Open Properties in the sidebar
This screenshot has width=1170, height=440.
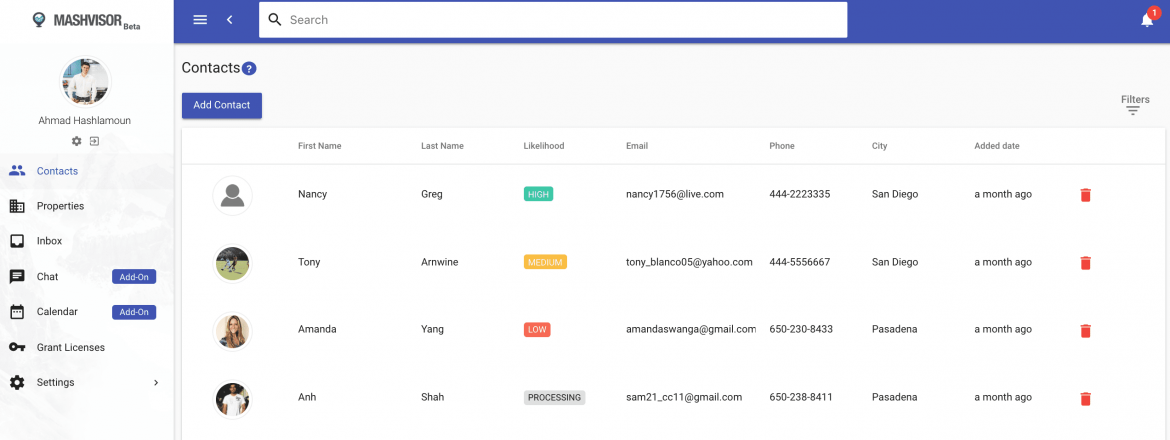coord(60,206)
